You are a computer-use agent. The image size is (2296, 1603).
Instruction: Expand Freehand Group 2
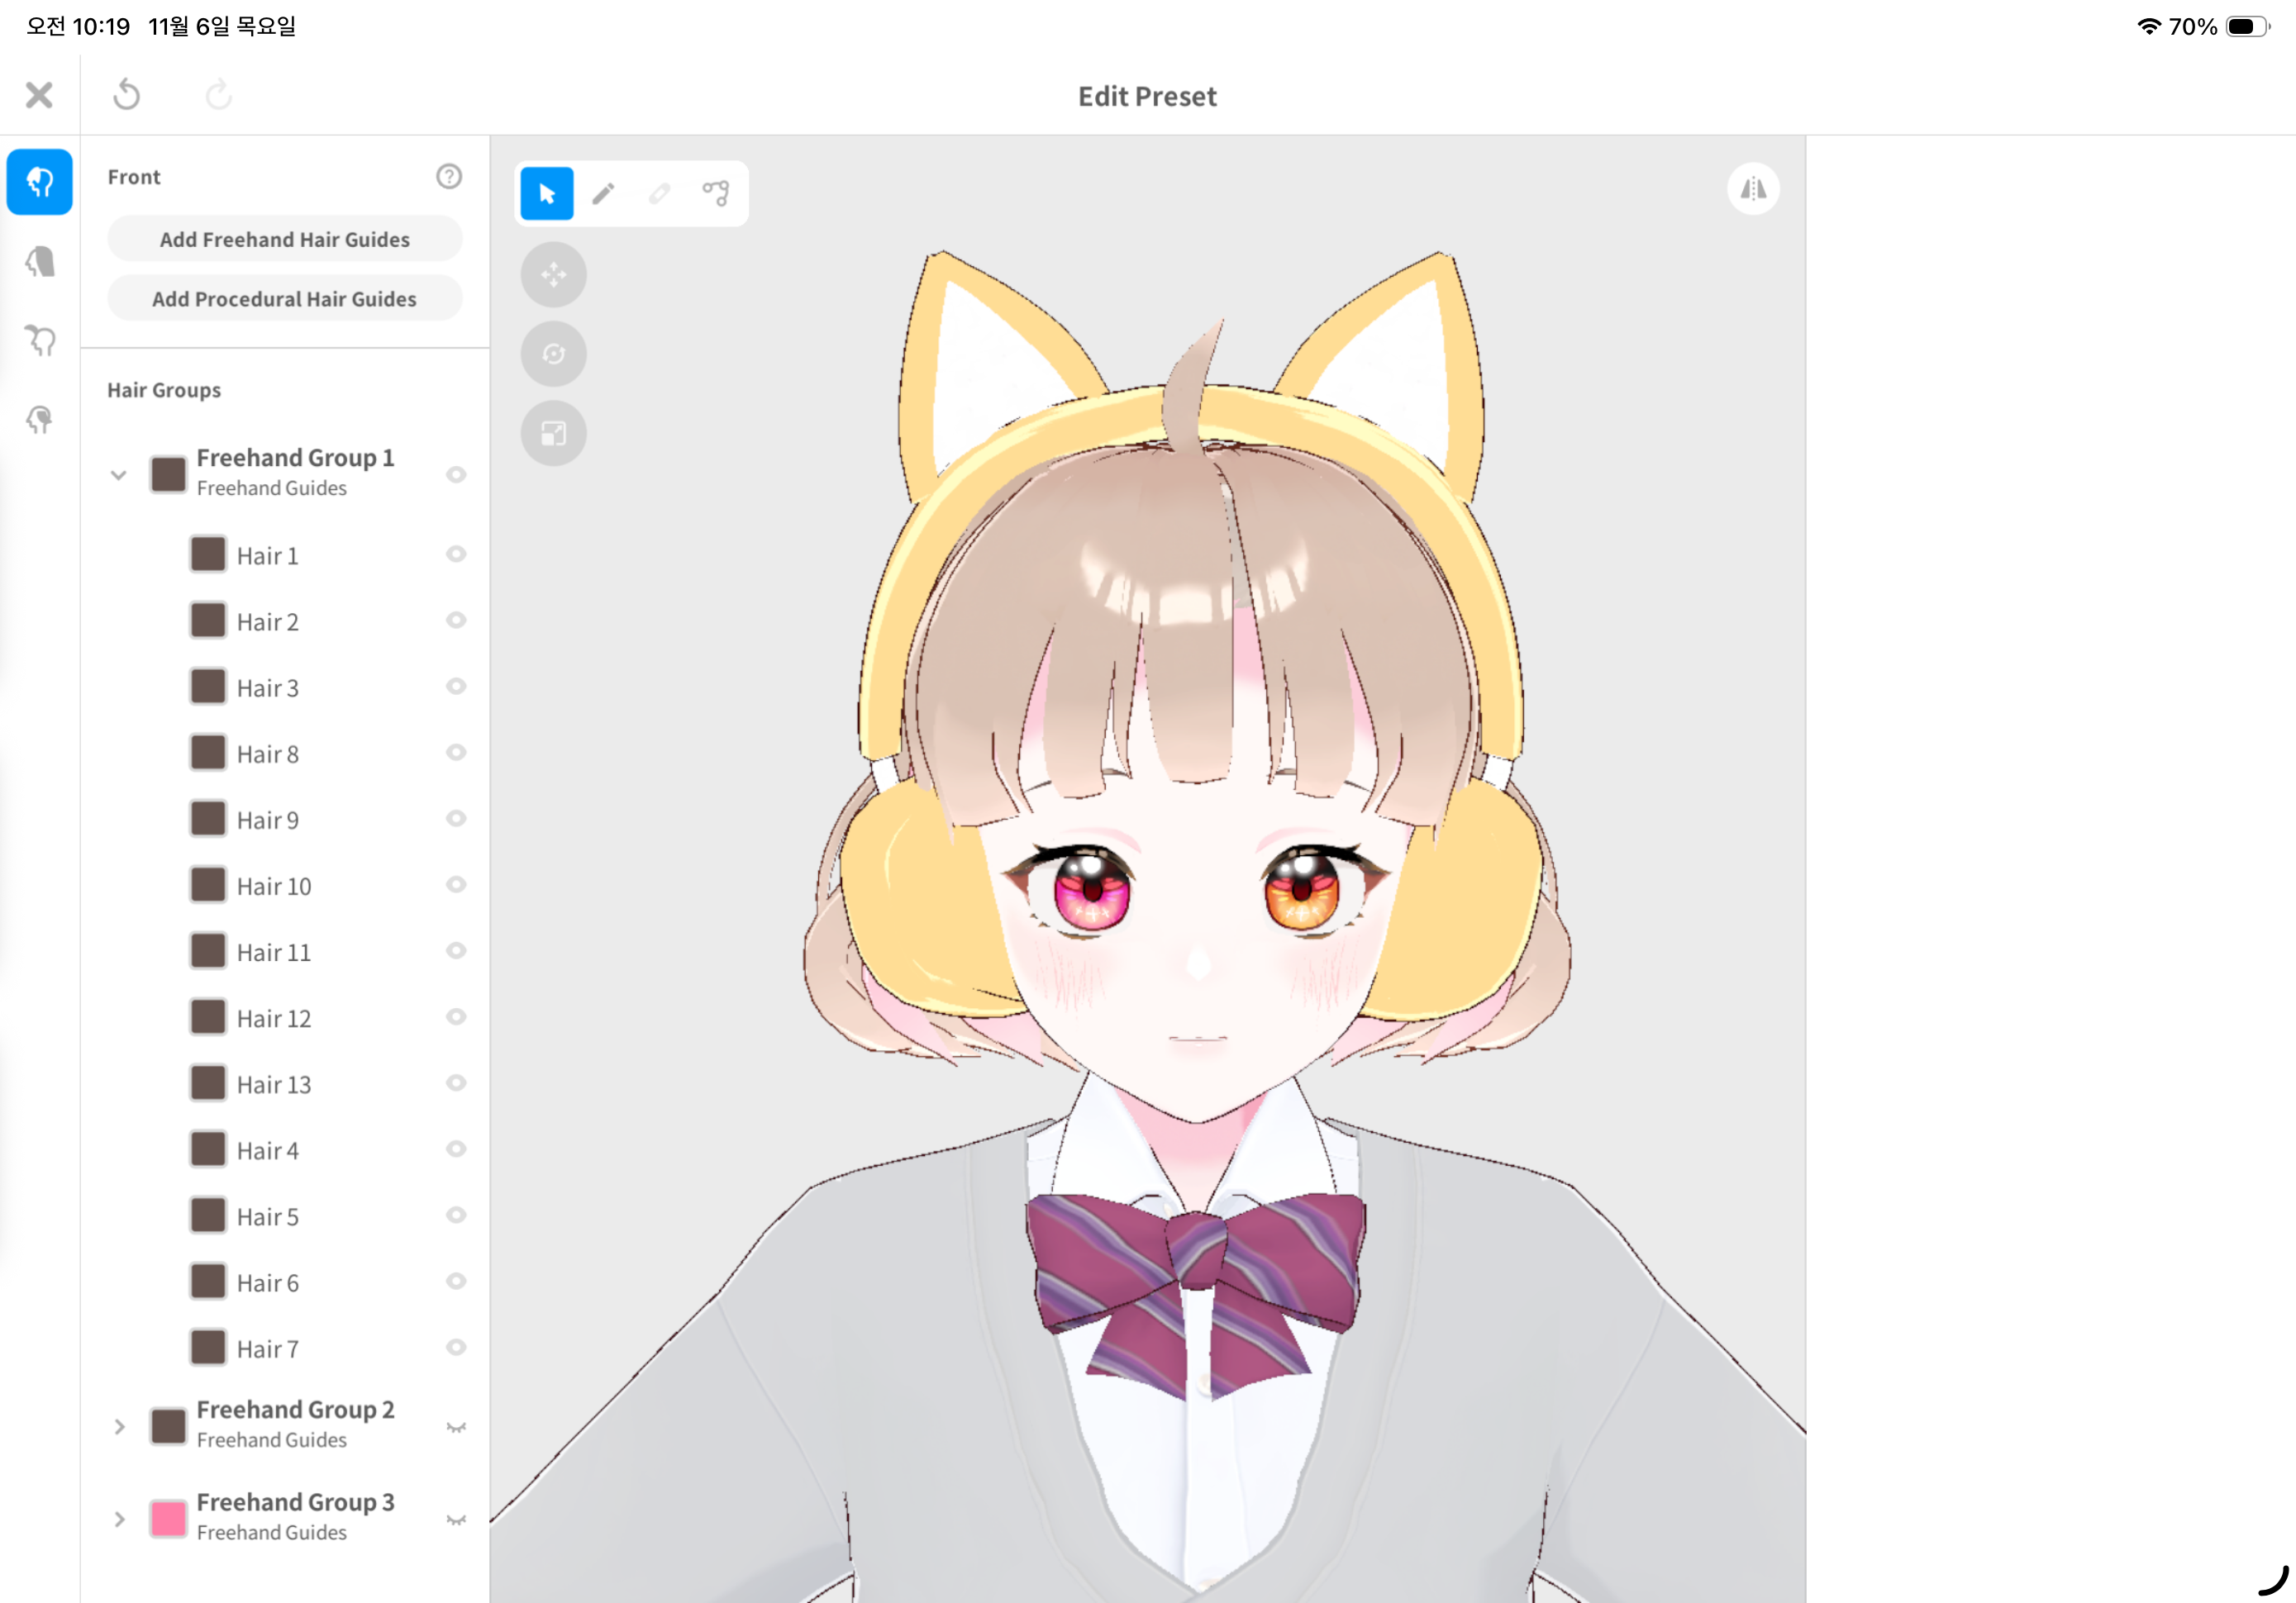(x=119, y=1427)
